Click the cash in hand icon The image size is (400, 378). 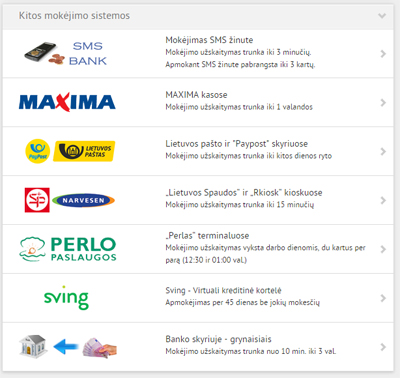[100, 348]
